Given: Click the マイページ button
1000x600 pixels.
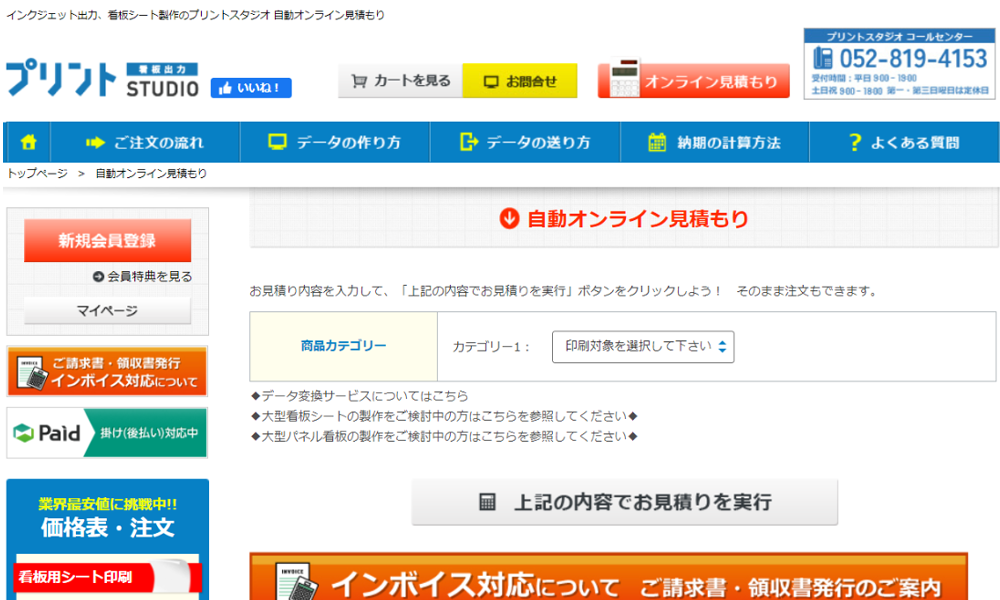Looking at the screenshot, I should tap(108, 311).
